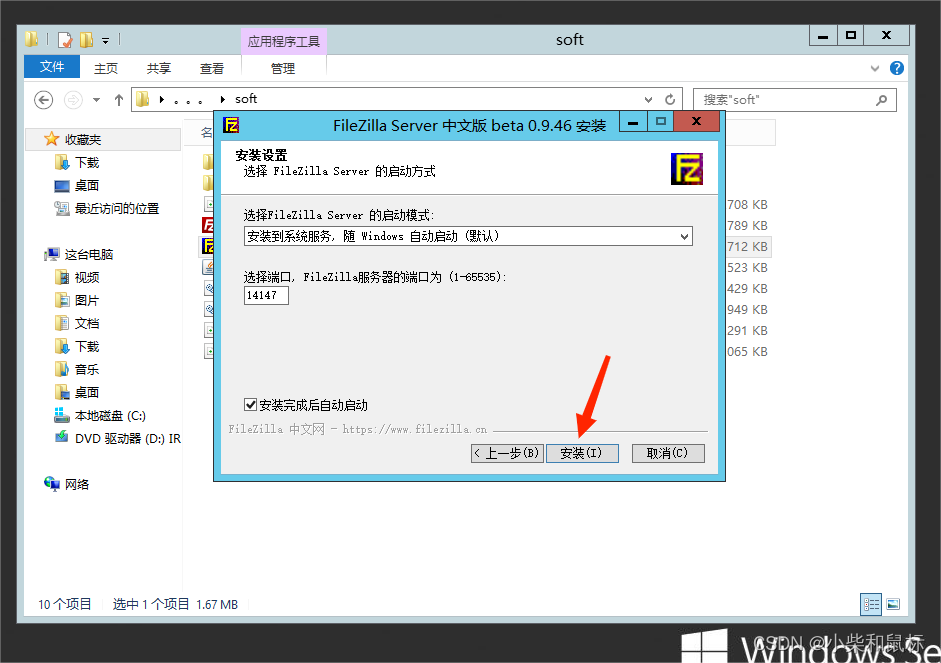This screenshot has height=663, width=941.
Task: Click the Explorer back navigation arrow
Action: coord(43,100)
